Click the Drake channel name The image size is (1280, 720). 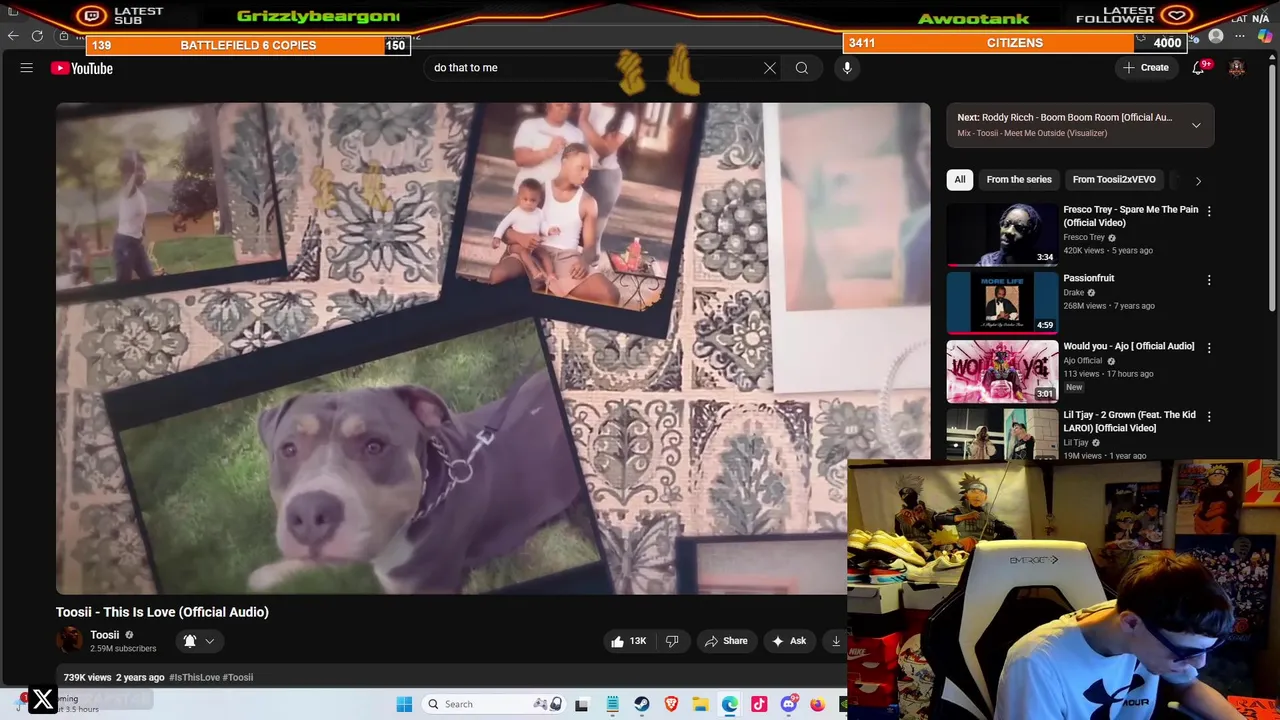(x=1074, y=292)
